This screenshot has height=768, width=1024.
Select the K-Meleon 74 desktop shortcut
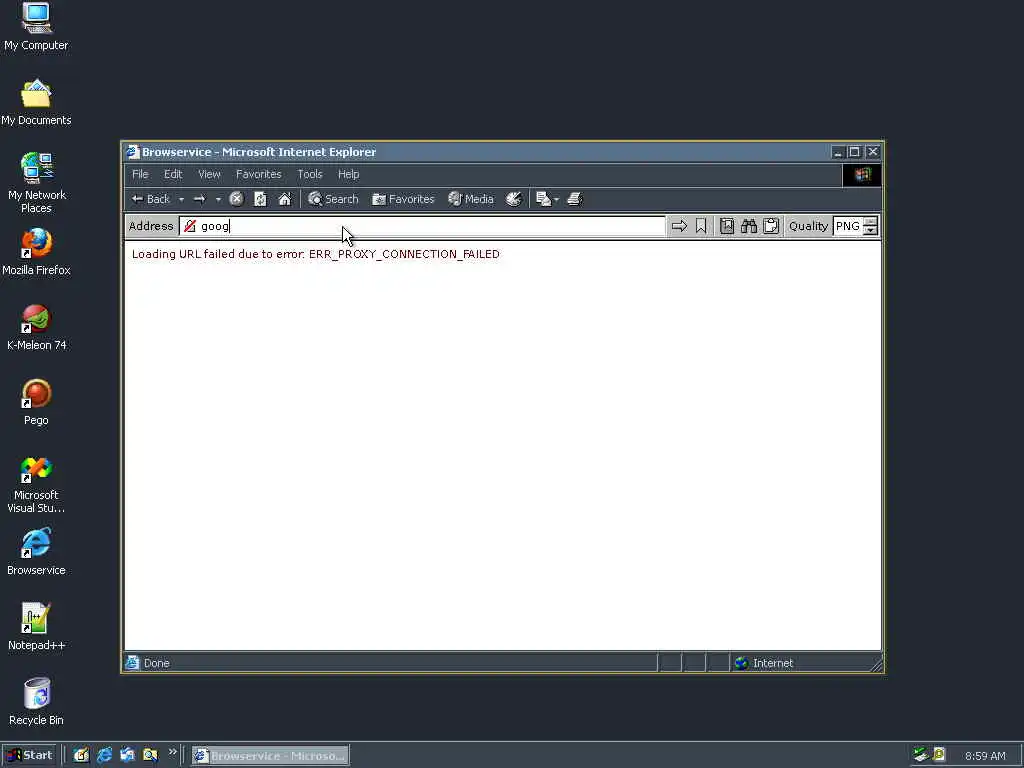(36, 327)
